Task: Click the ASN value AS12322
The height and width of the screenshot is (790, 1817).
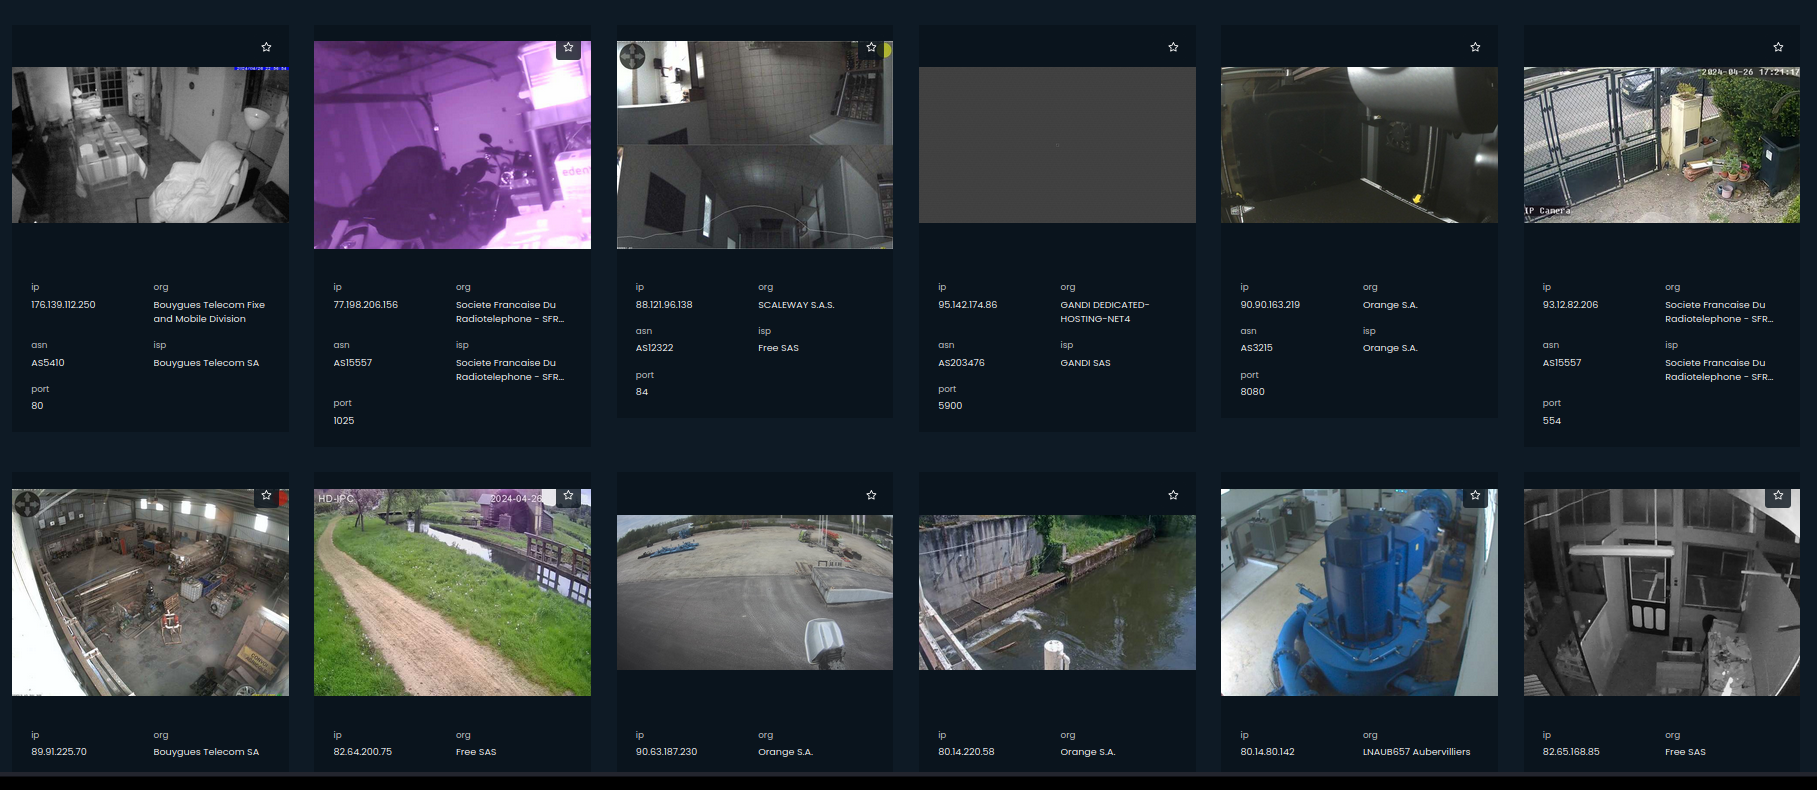Action: click(654, 348)
